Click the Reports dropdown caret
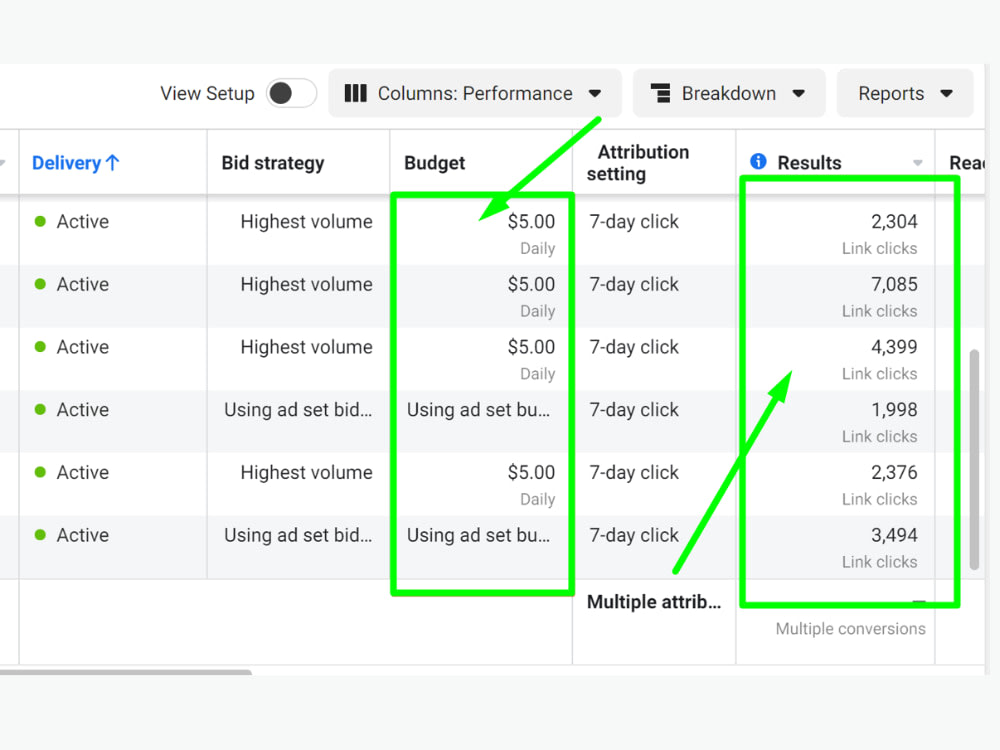Screen dimensions: 1000x750 pyautogui.click(x=946, y=94)
